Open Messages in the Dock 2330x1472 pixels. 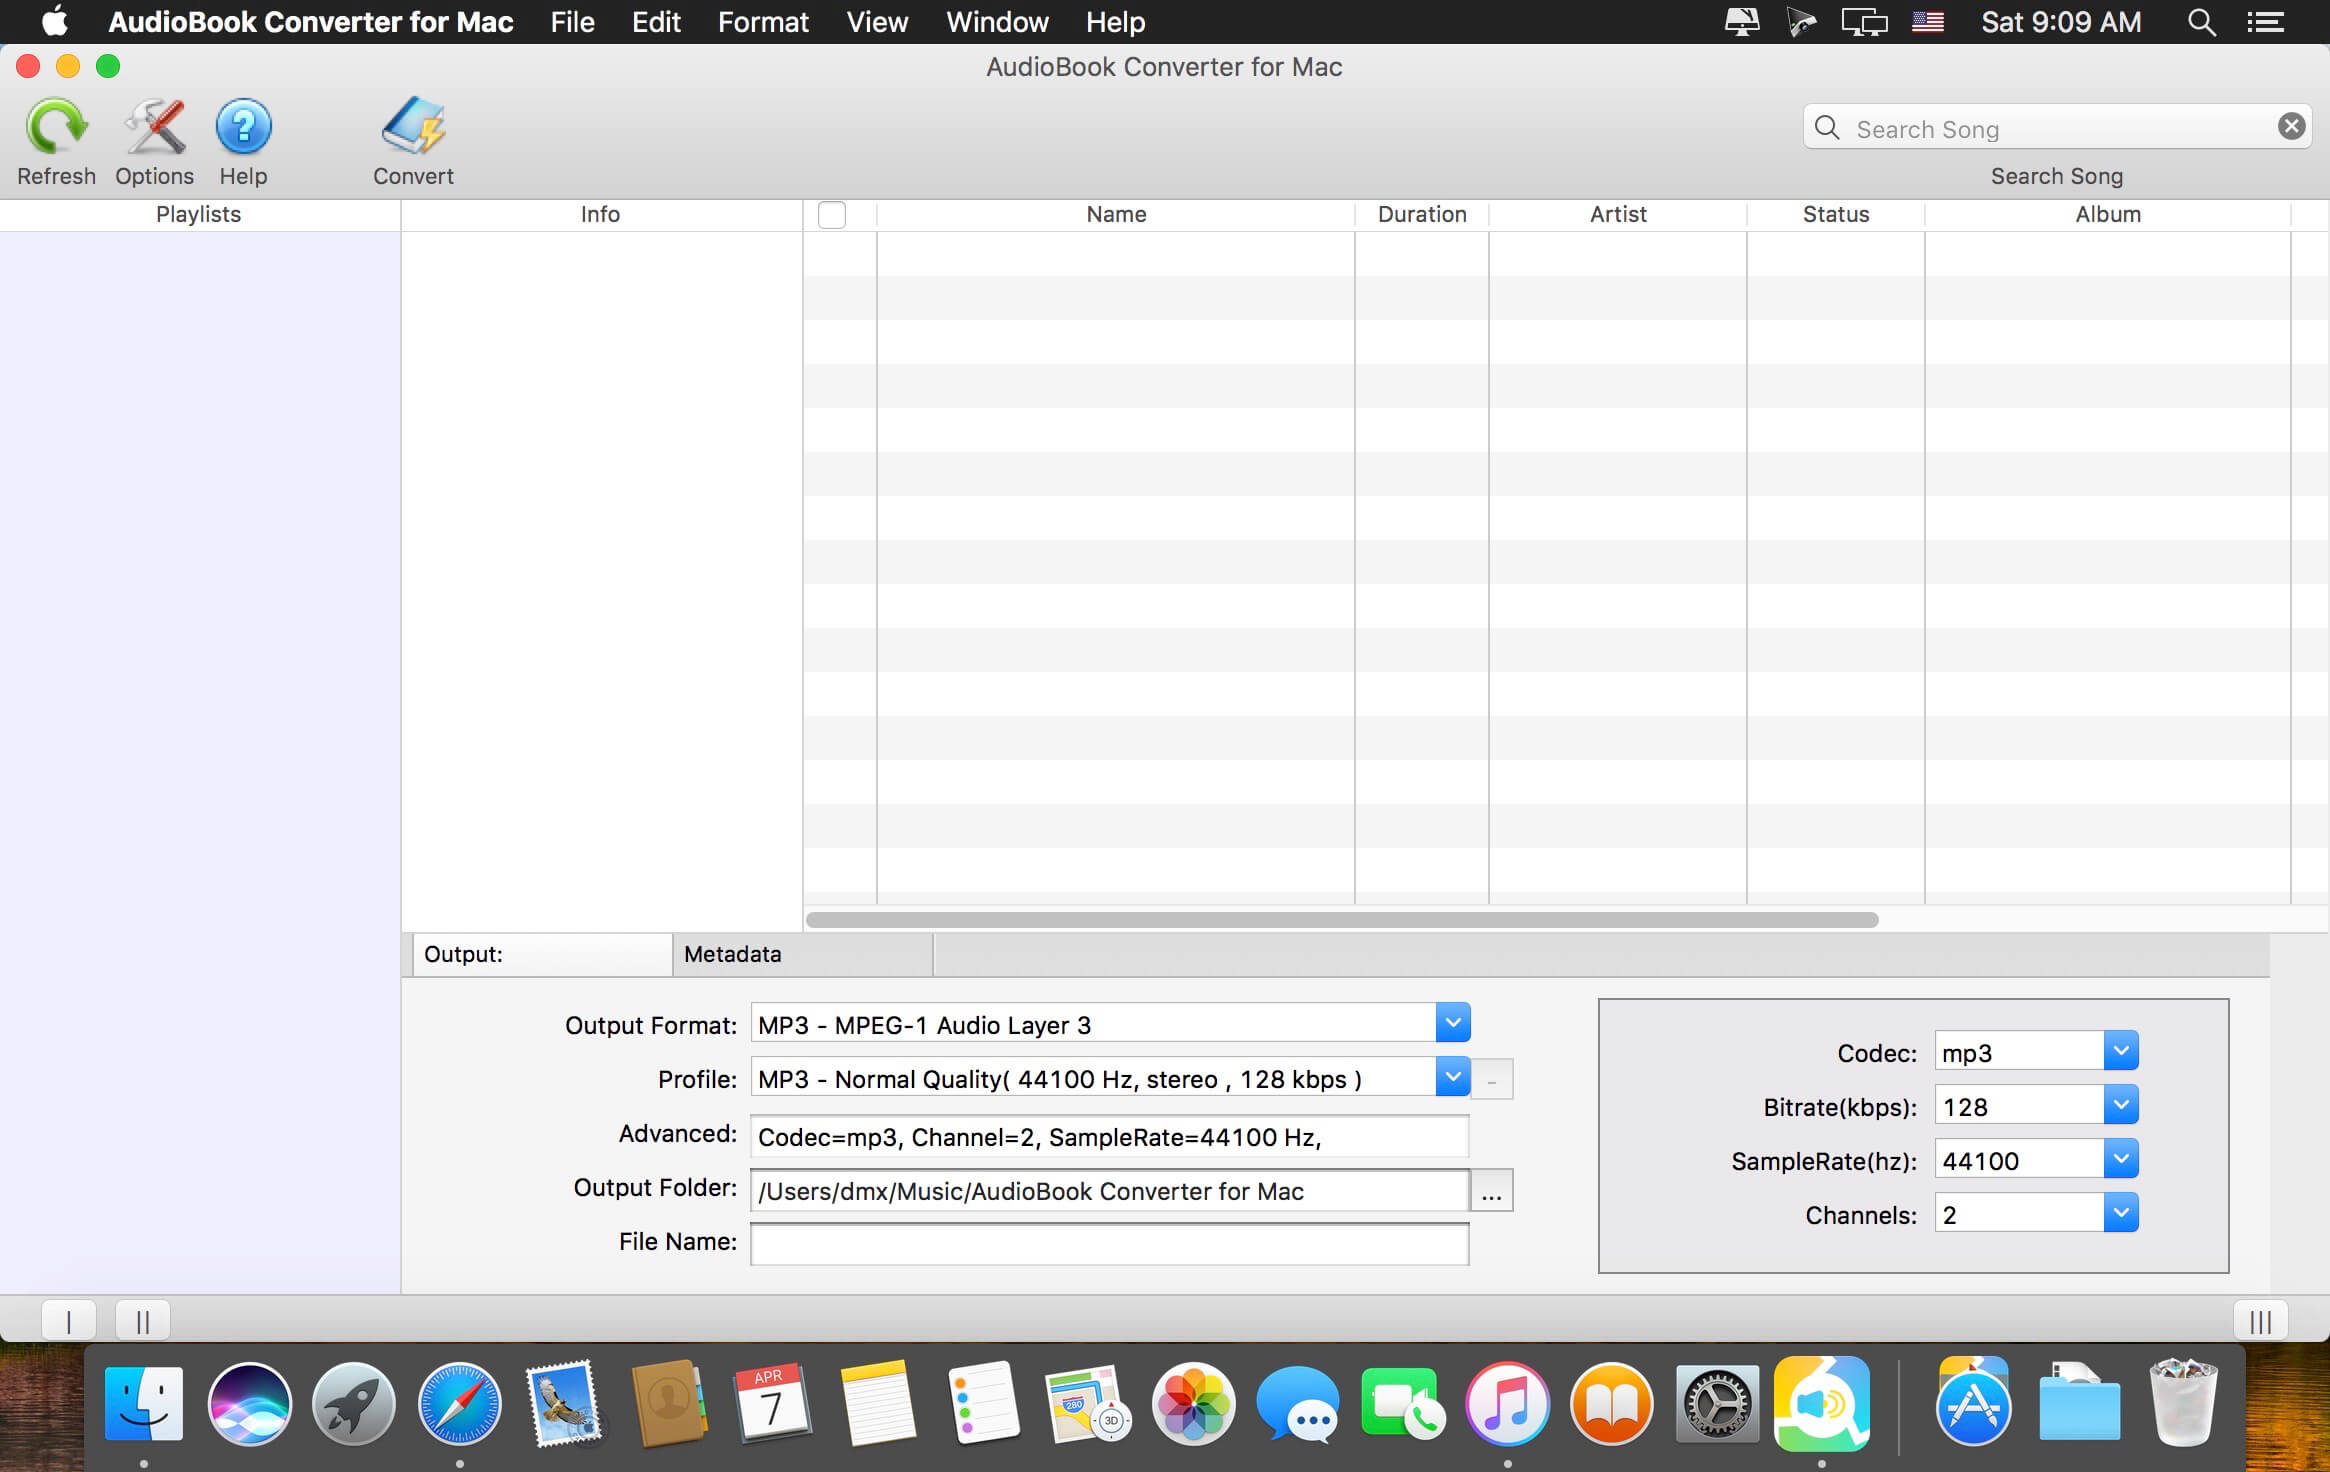tap(1298, 1403)
